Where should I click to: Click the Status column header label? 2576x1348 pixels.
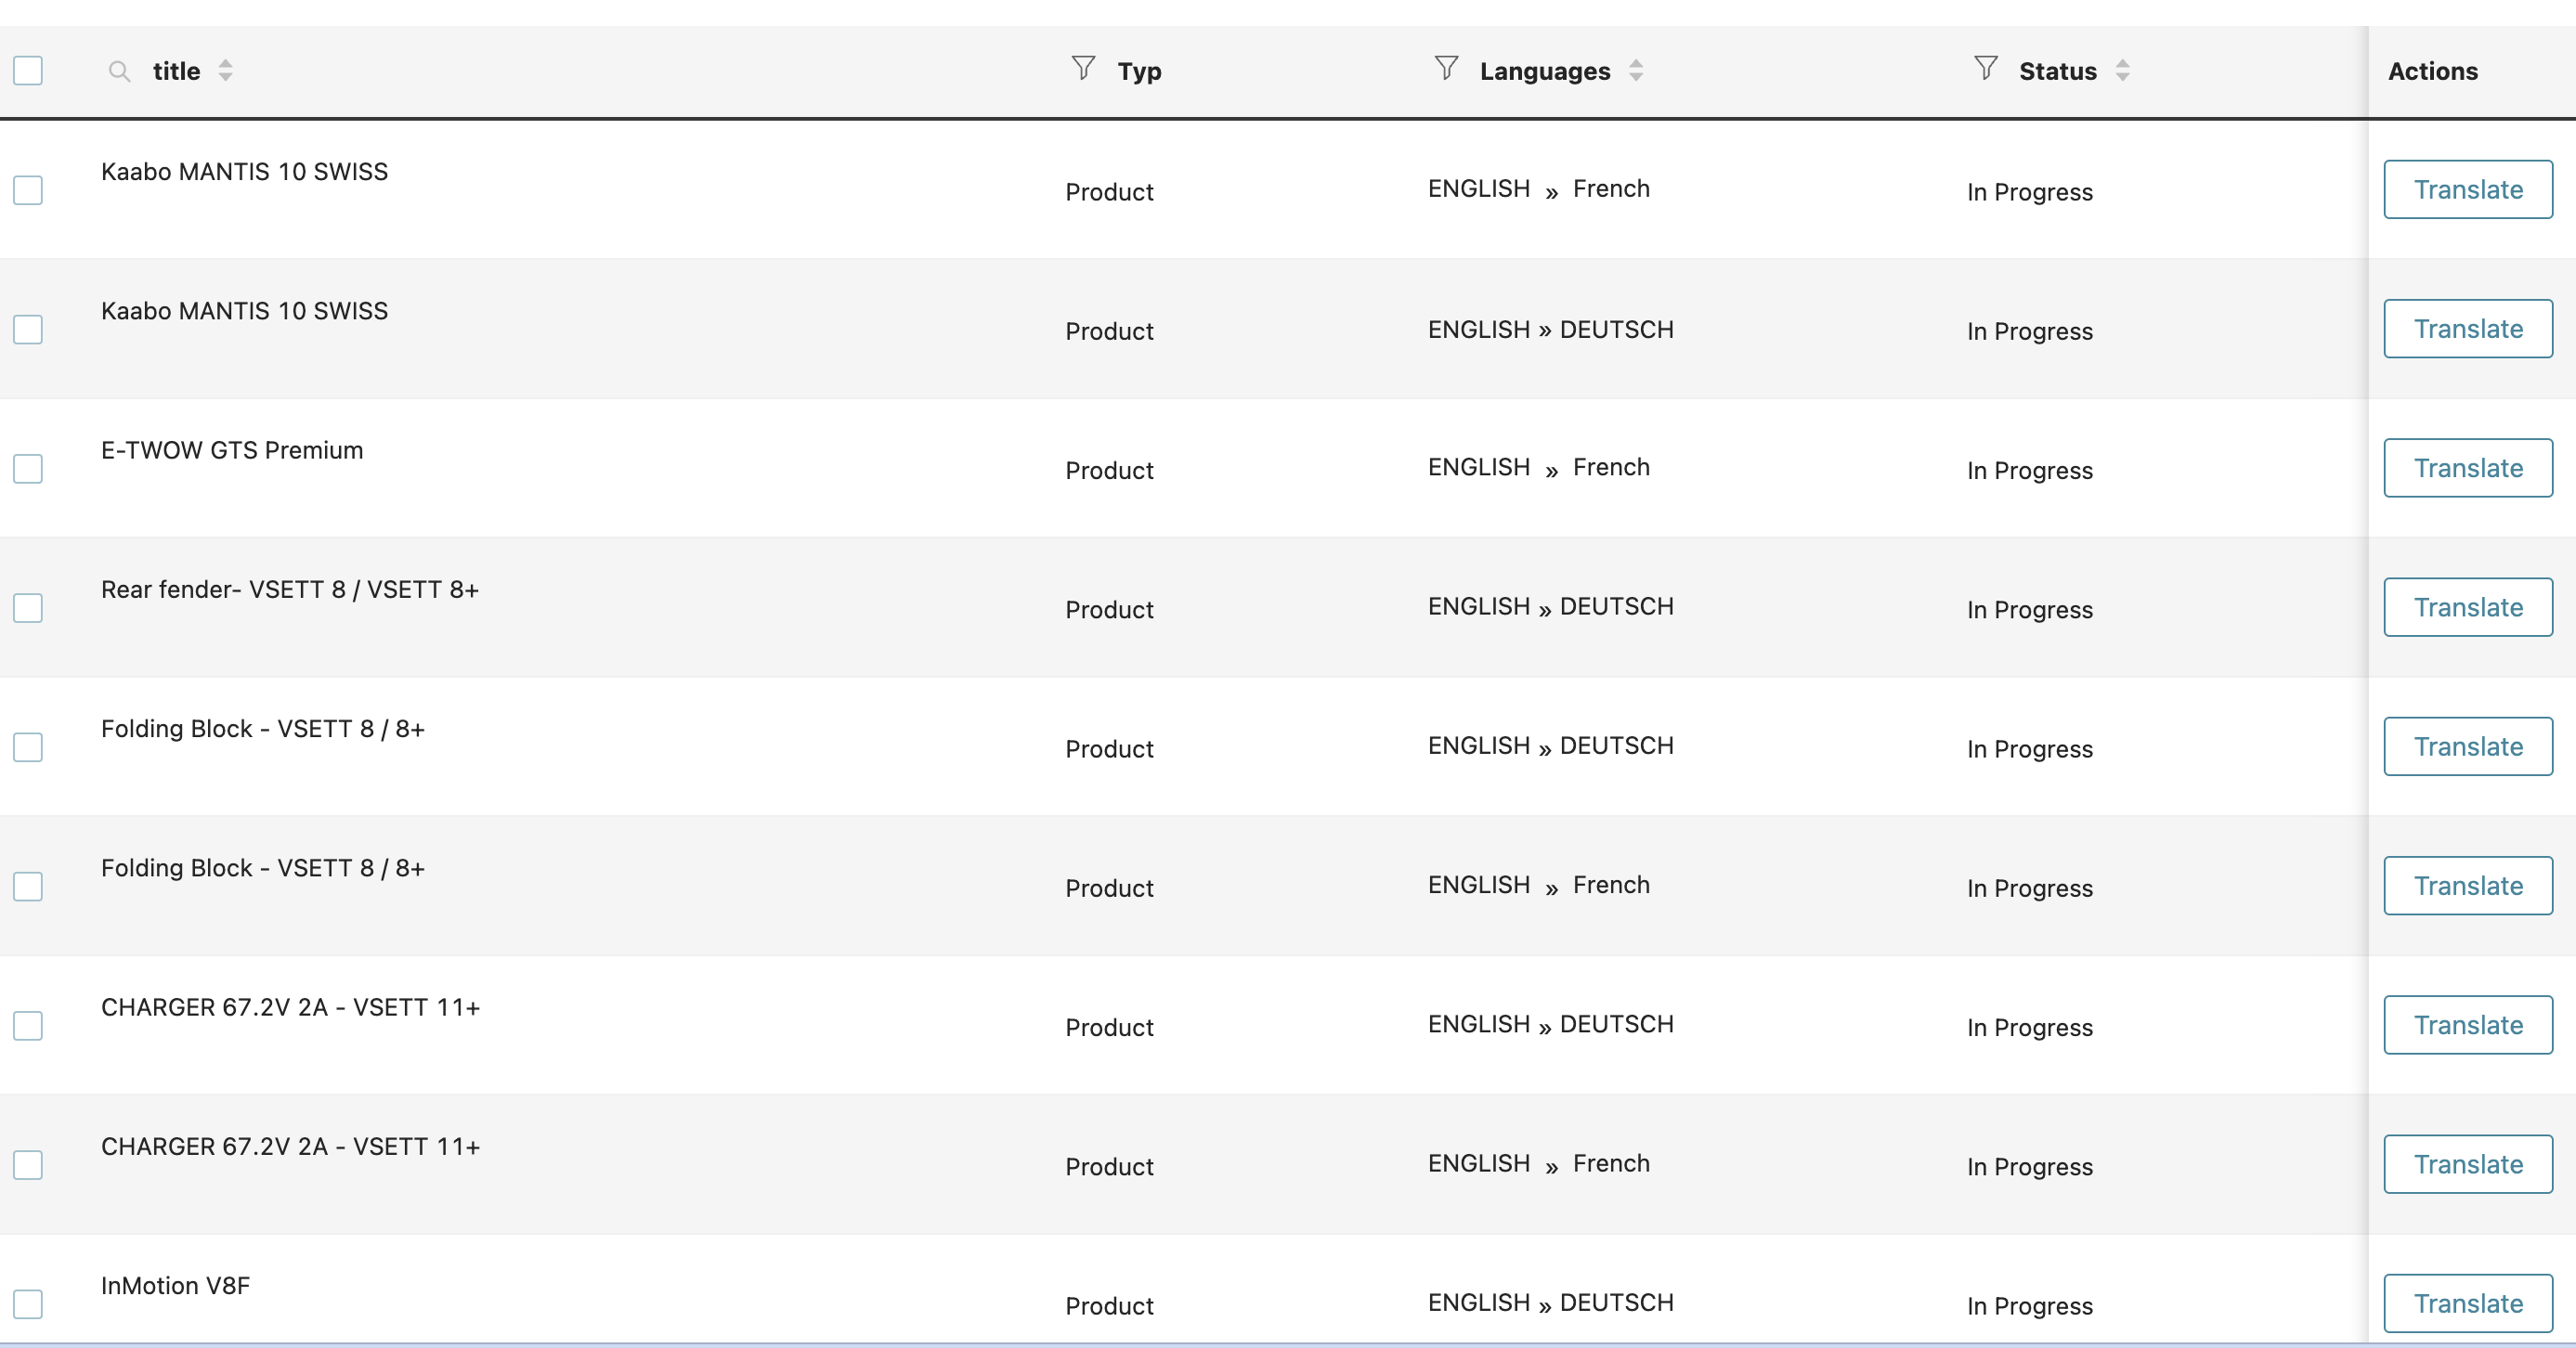[2057, 71]
